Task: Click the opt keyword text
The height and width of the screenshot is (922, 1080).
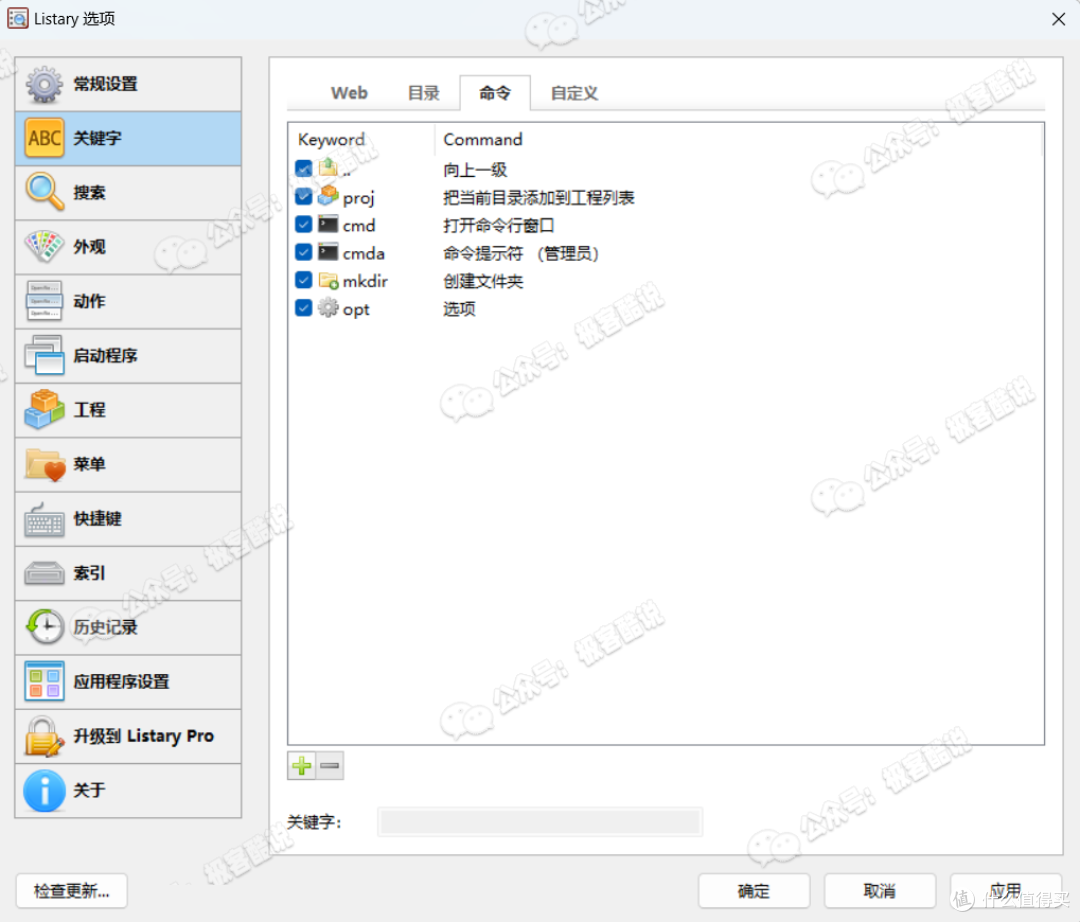Action: pos(356,310)
